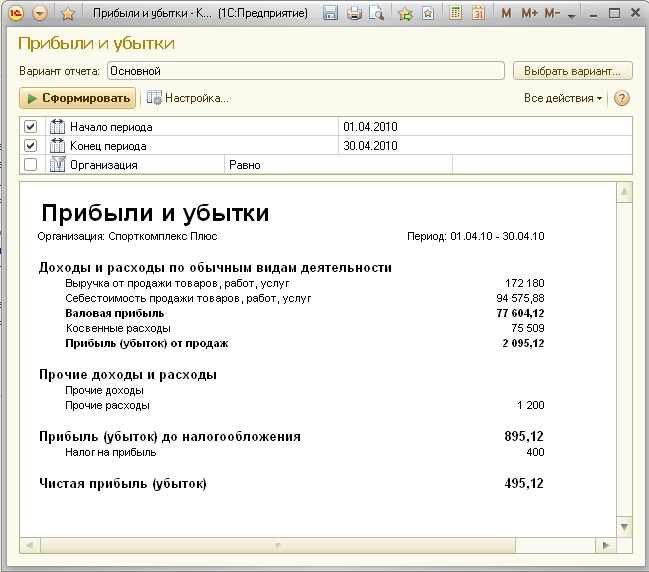Click the M memory button
Viewport: 649px width, 572px height.
[506, 14]
